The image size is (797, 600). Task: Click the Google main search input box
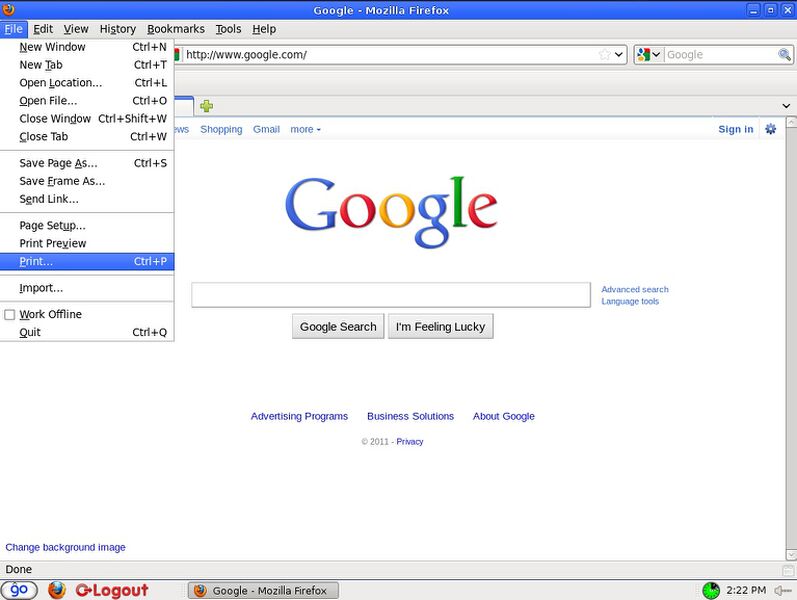(391, 295)
